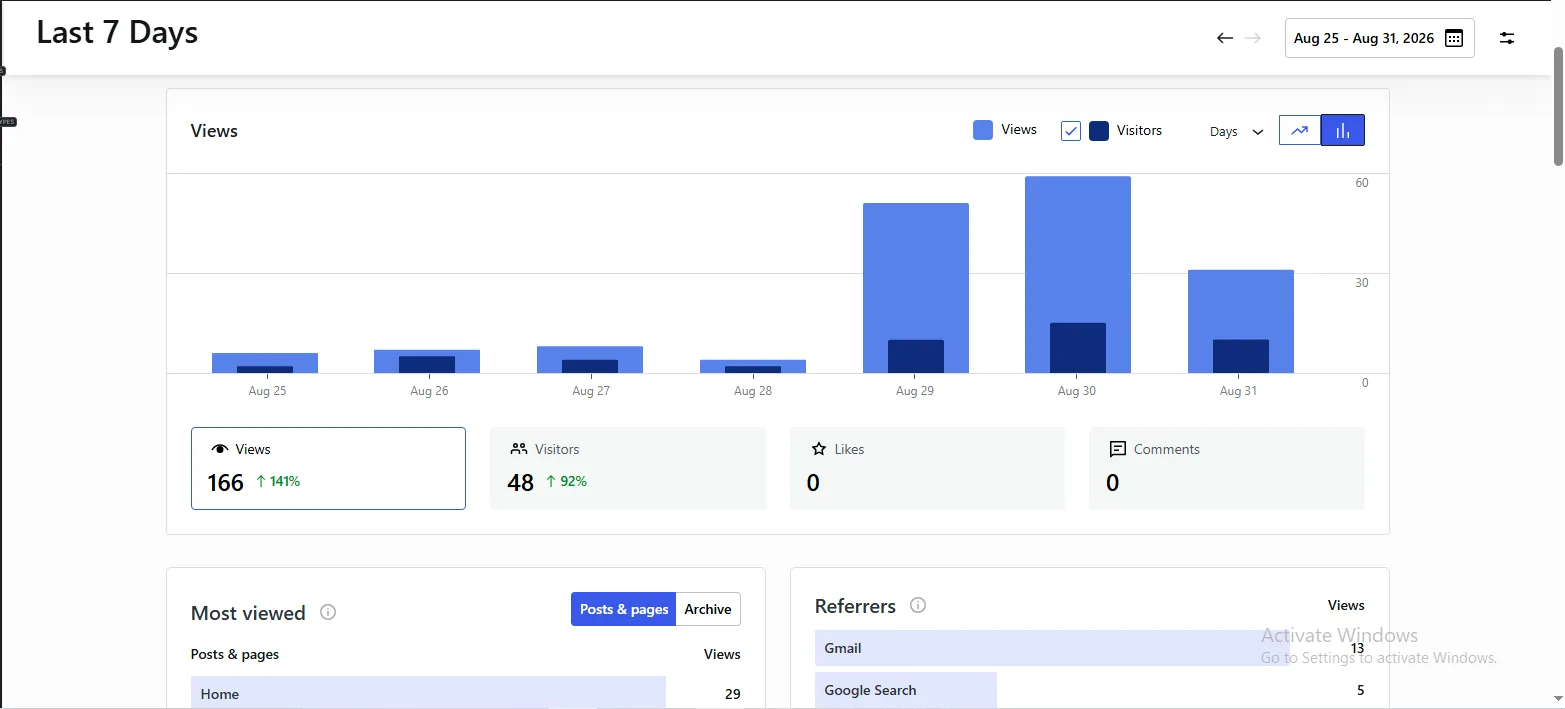Open the Aug 25 - Aug 31, 2026 date range picker
The height and width of the screenshot is (709, 1565).
(x=1379, y=38)
